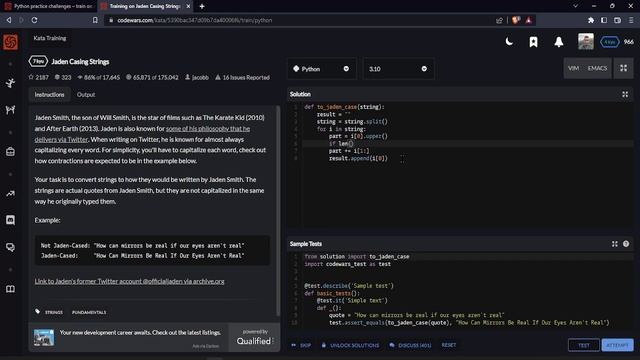Toggle the browser sidebar panel
The width and height of the screenshot is (640, 360).
pyautogui.click(x=604, y=20)
